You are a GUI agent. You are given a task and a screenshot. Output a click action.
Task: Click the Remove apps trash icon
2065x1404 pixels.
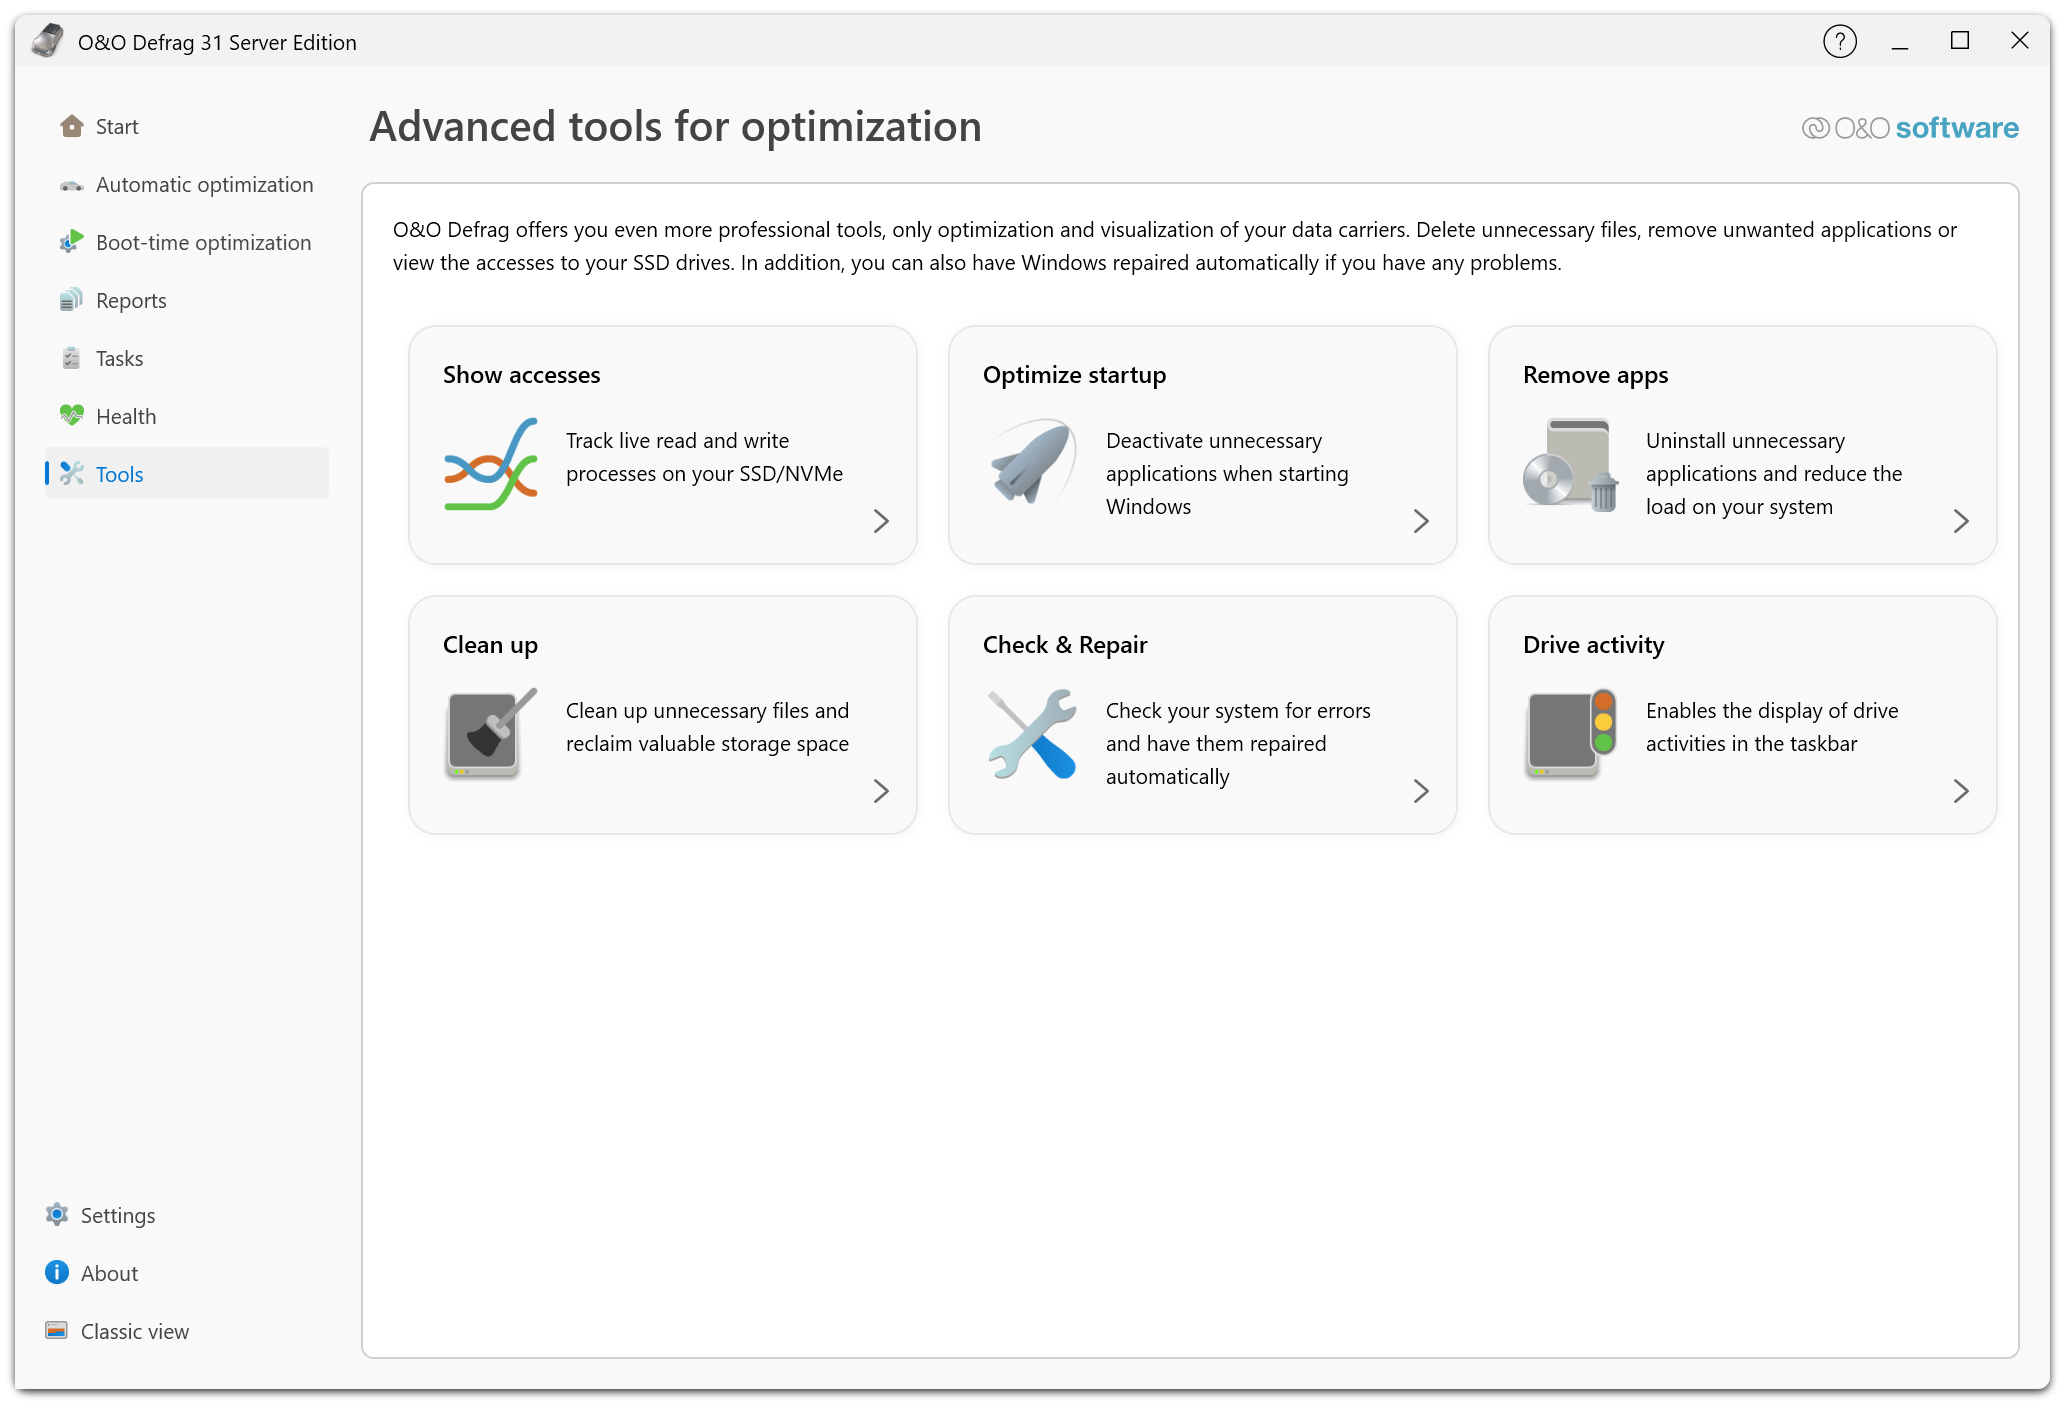(x=1570, y=464)
